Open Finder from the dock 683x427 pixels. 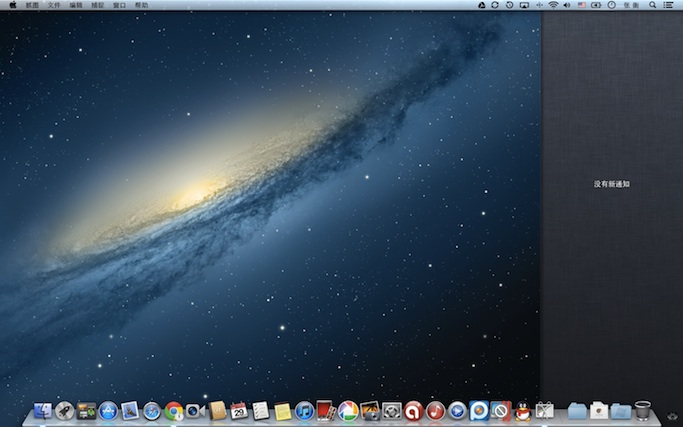point(42,410)
